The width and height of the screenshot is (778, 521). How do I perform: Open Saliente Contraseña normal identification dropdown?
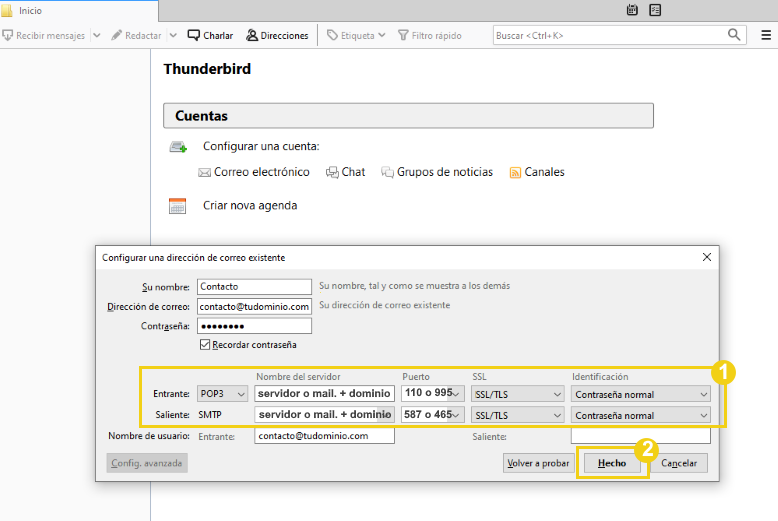641,415
